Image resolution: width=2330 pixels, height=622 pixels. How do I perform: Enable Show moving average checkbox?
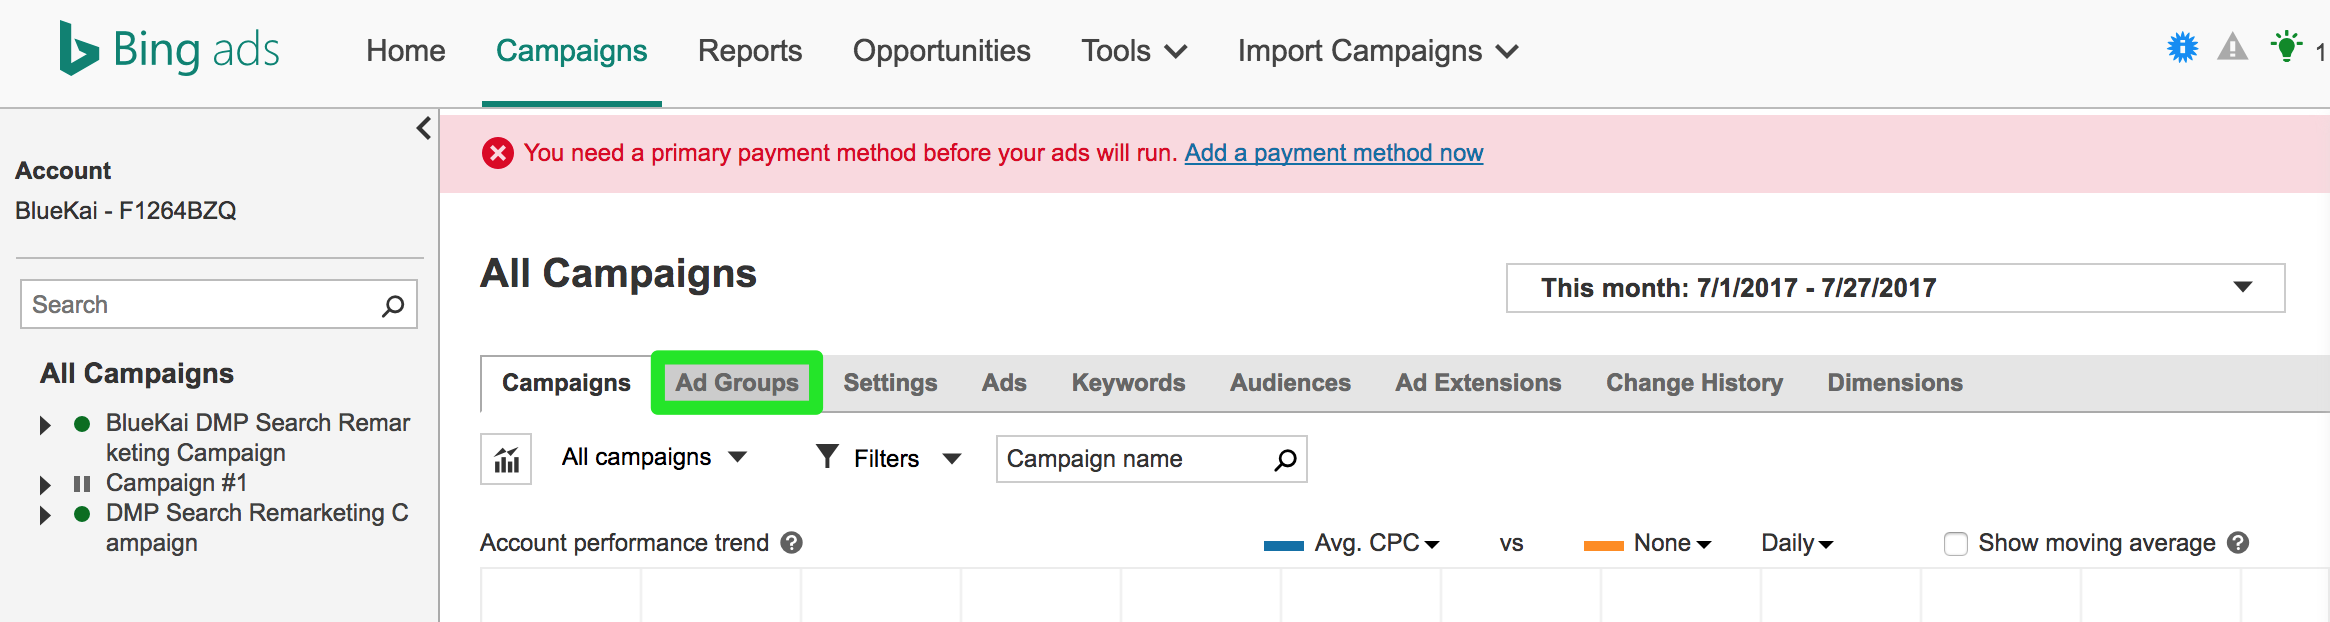pos(1955,544)
